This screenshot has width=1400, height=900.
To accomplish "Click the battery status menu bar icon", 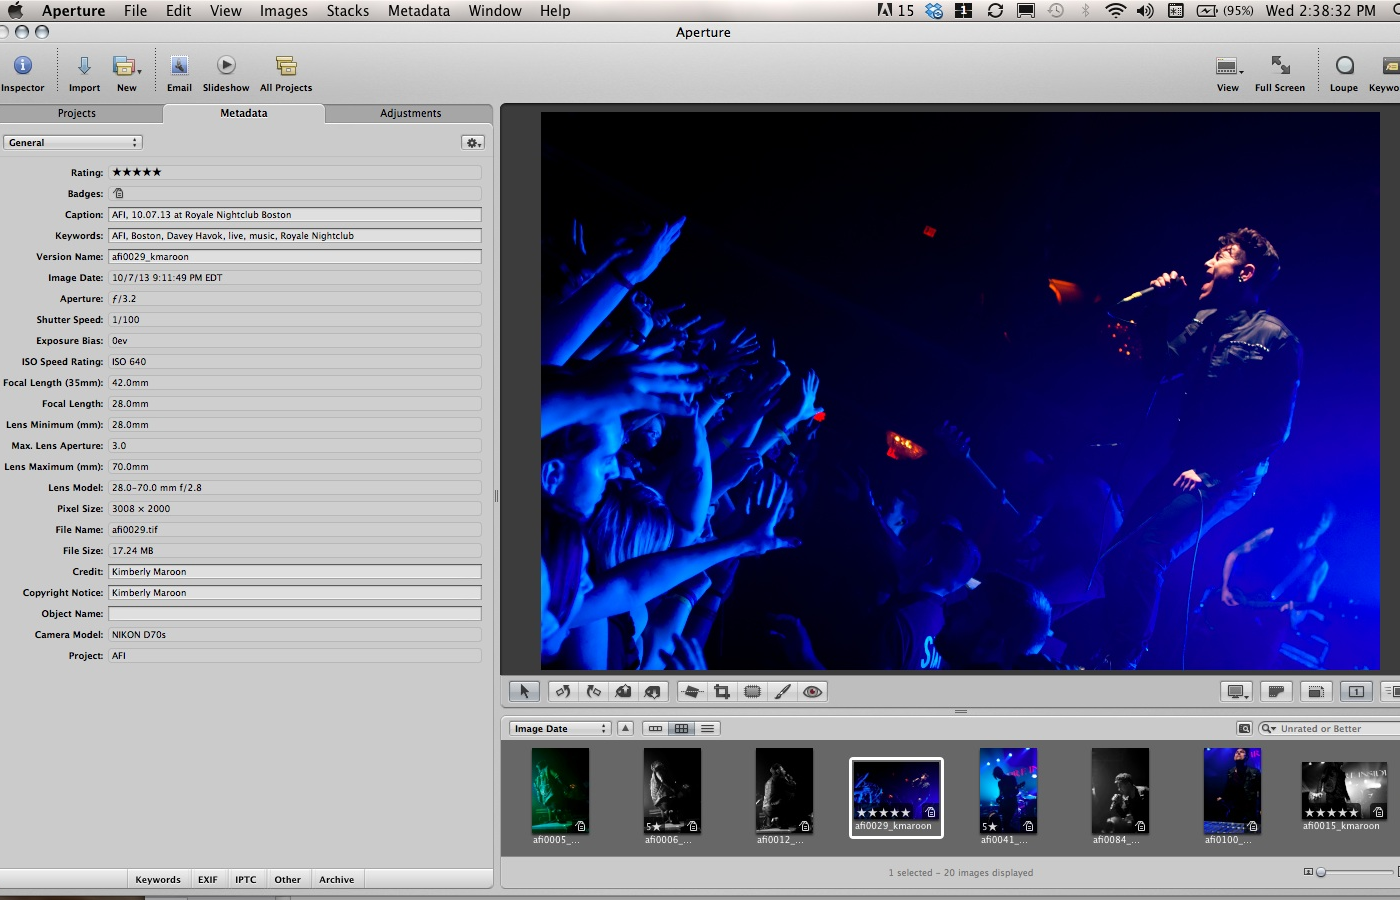I will coord(1225,11).
